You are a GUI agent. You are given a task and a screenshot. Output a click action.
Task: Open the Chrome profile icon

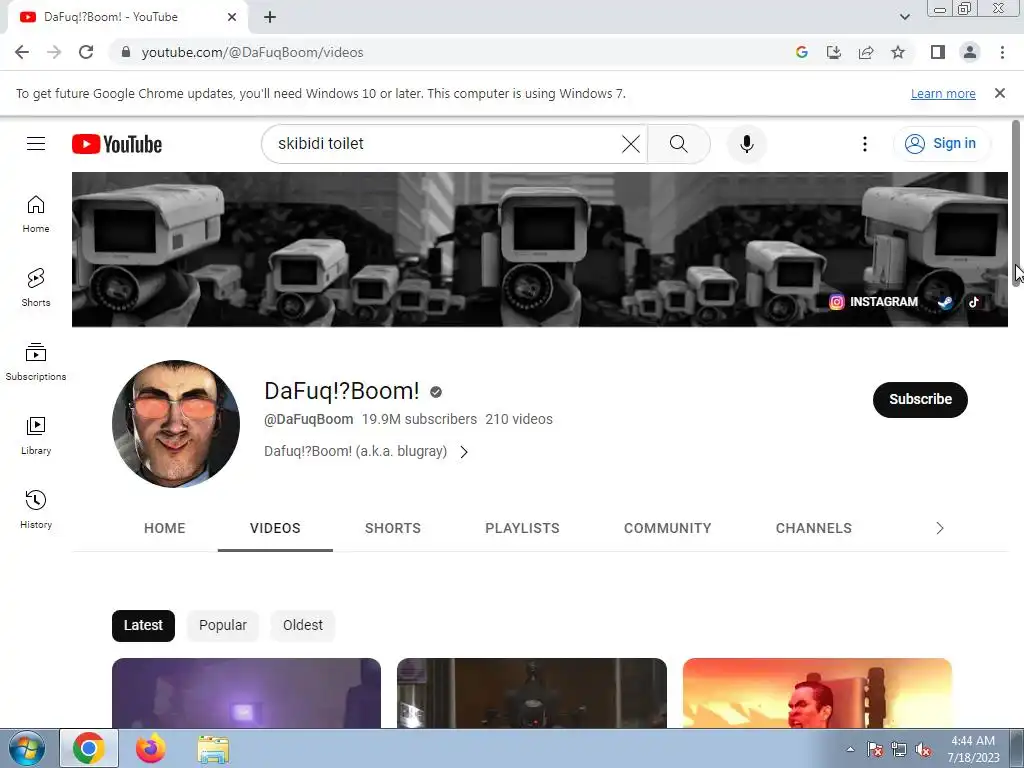(x=970, y=52)
